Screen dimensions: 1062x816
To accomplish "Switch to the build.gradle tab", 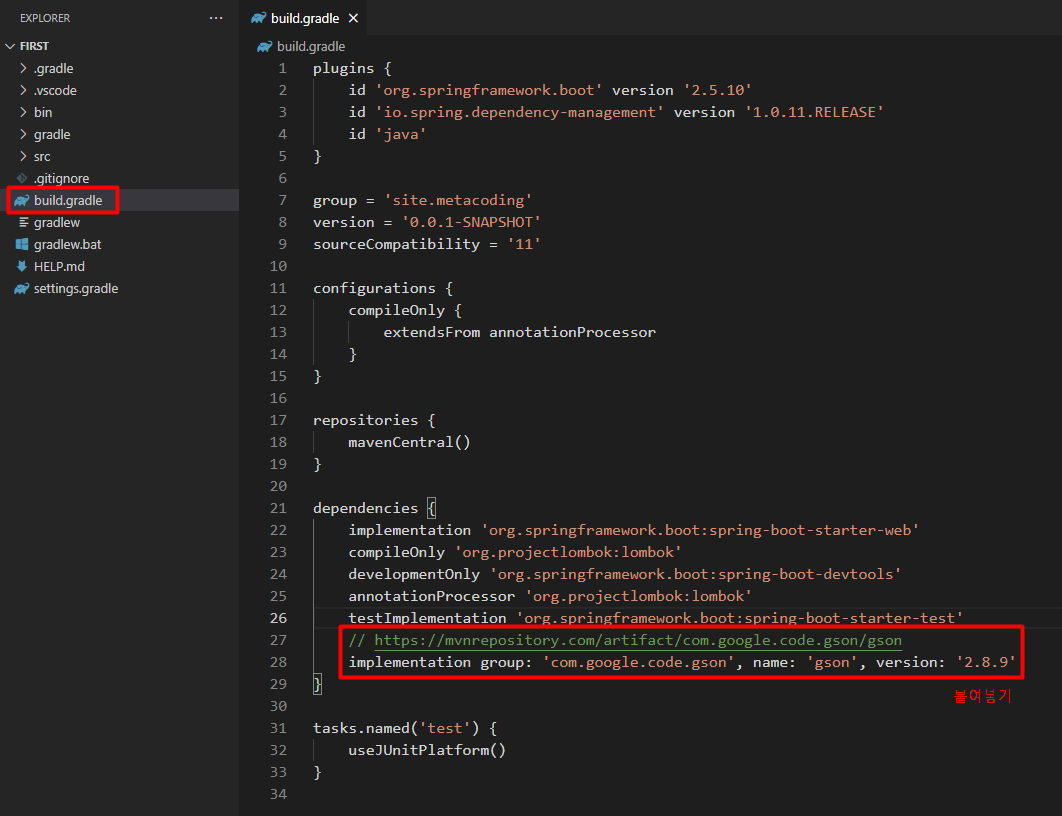I will pyautogui.click(x=304, y=18).
